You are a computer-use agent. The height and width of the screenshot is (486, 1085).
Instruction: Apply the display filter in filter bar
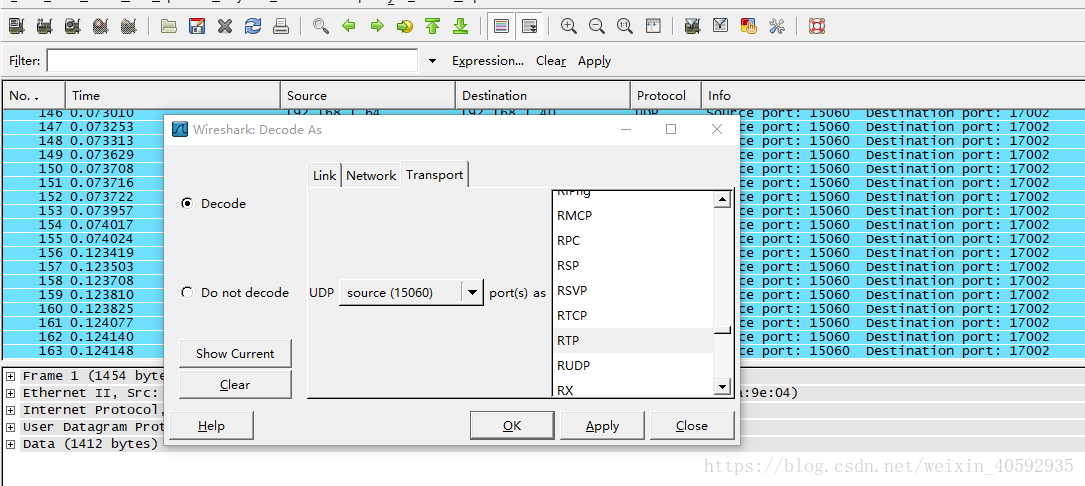[x=594, y=61]
